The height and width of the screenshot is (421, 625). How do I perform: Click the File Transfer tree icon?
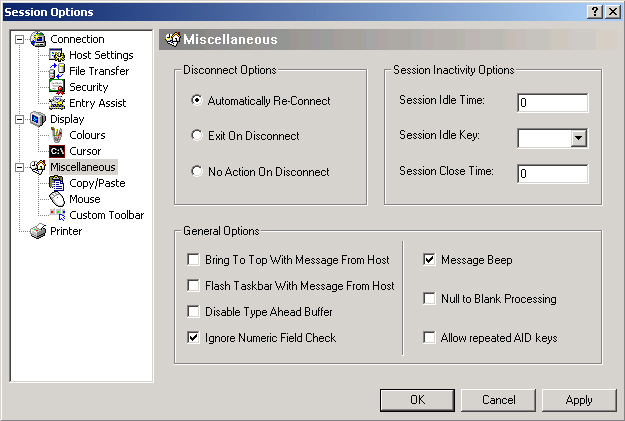pos(57,71)
